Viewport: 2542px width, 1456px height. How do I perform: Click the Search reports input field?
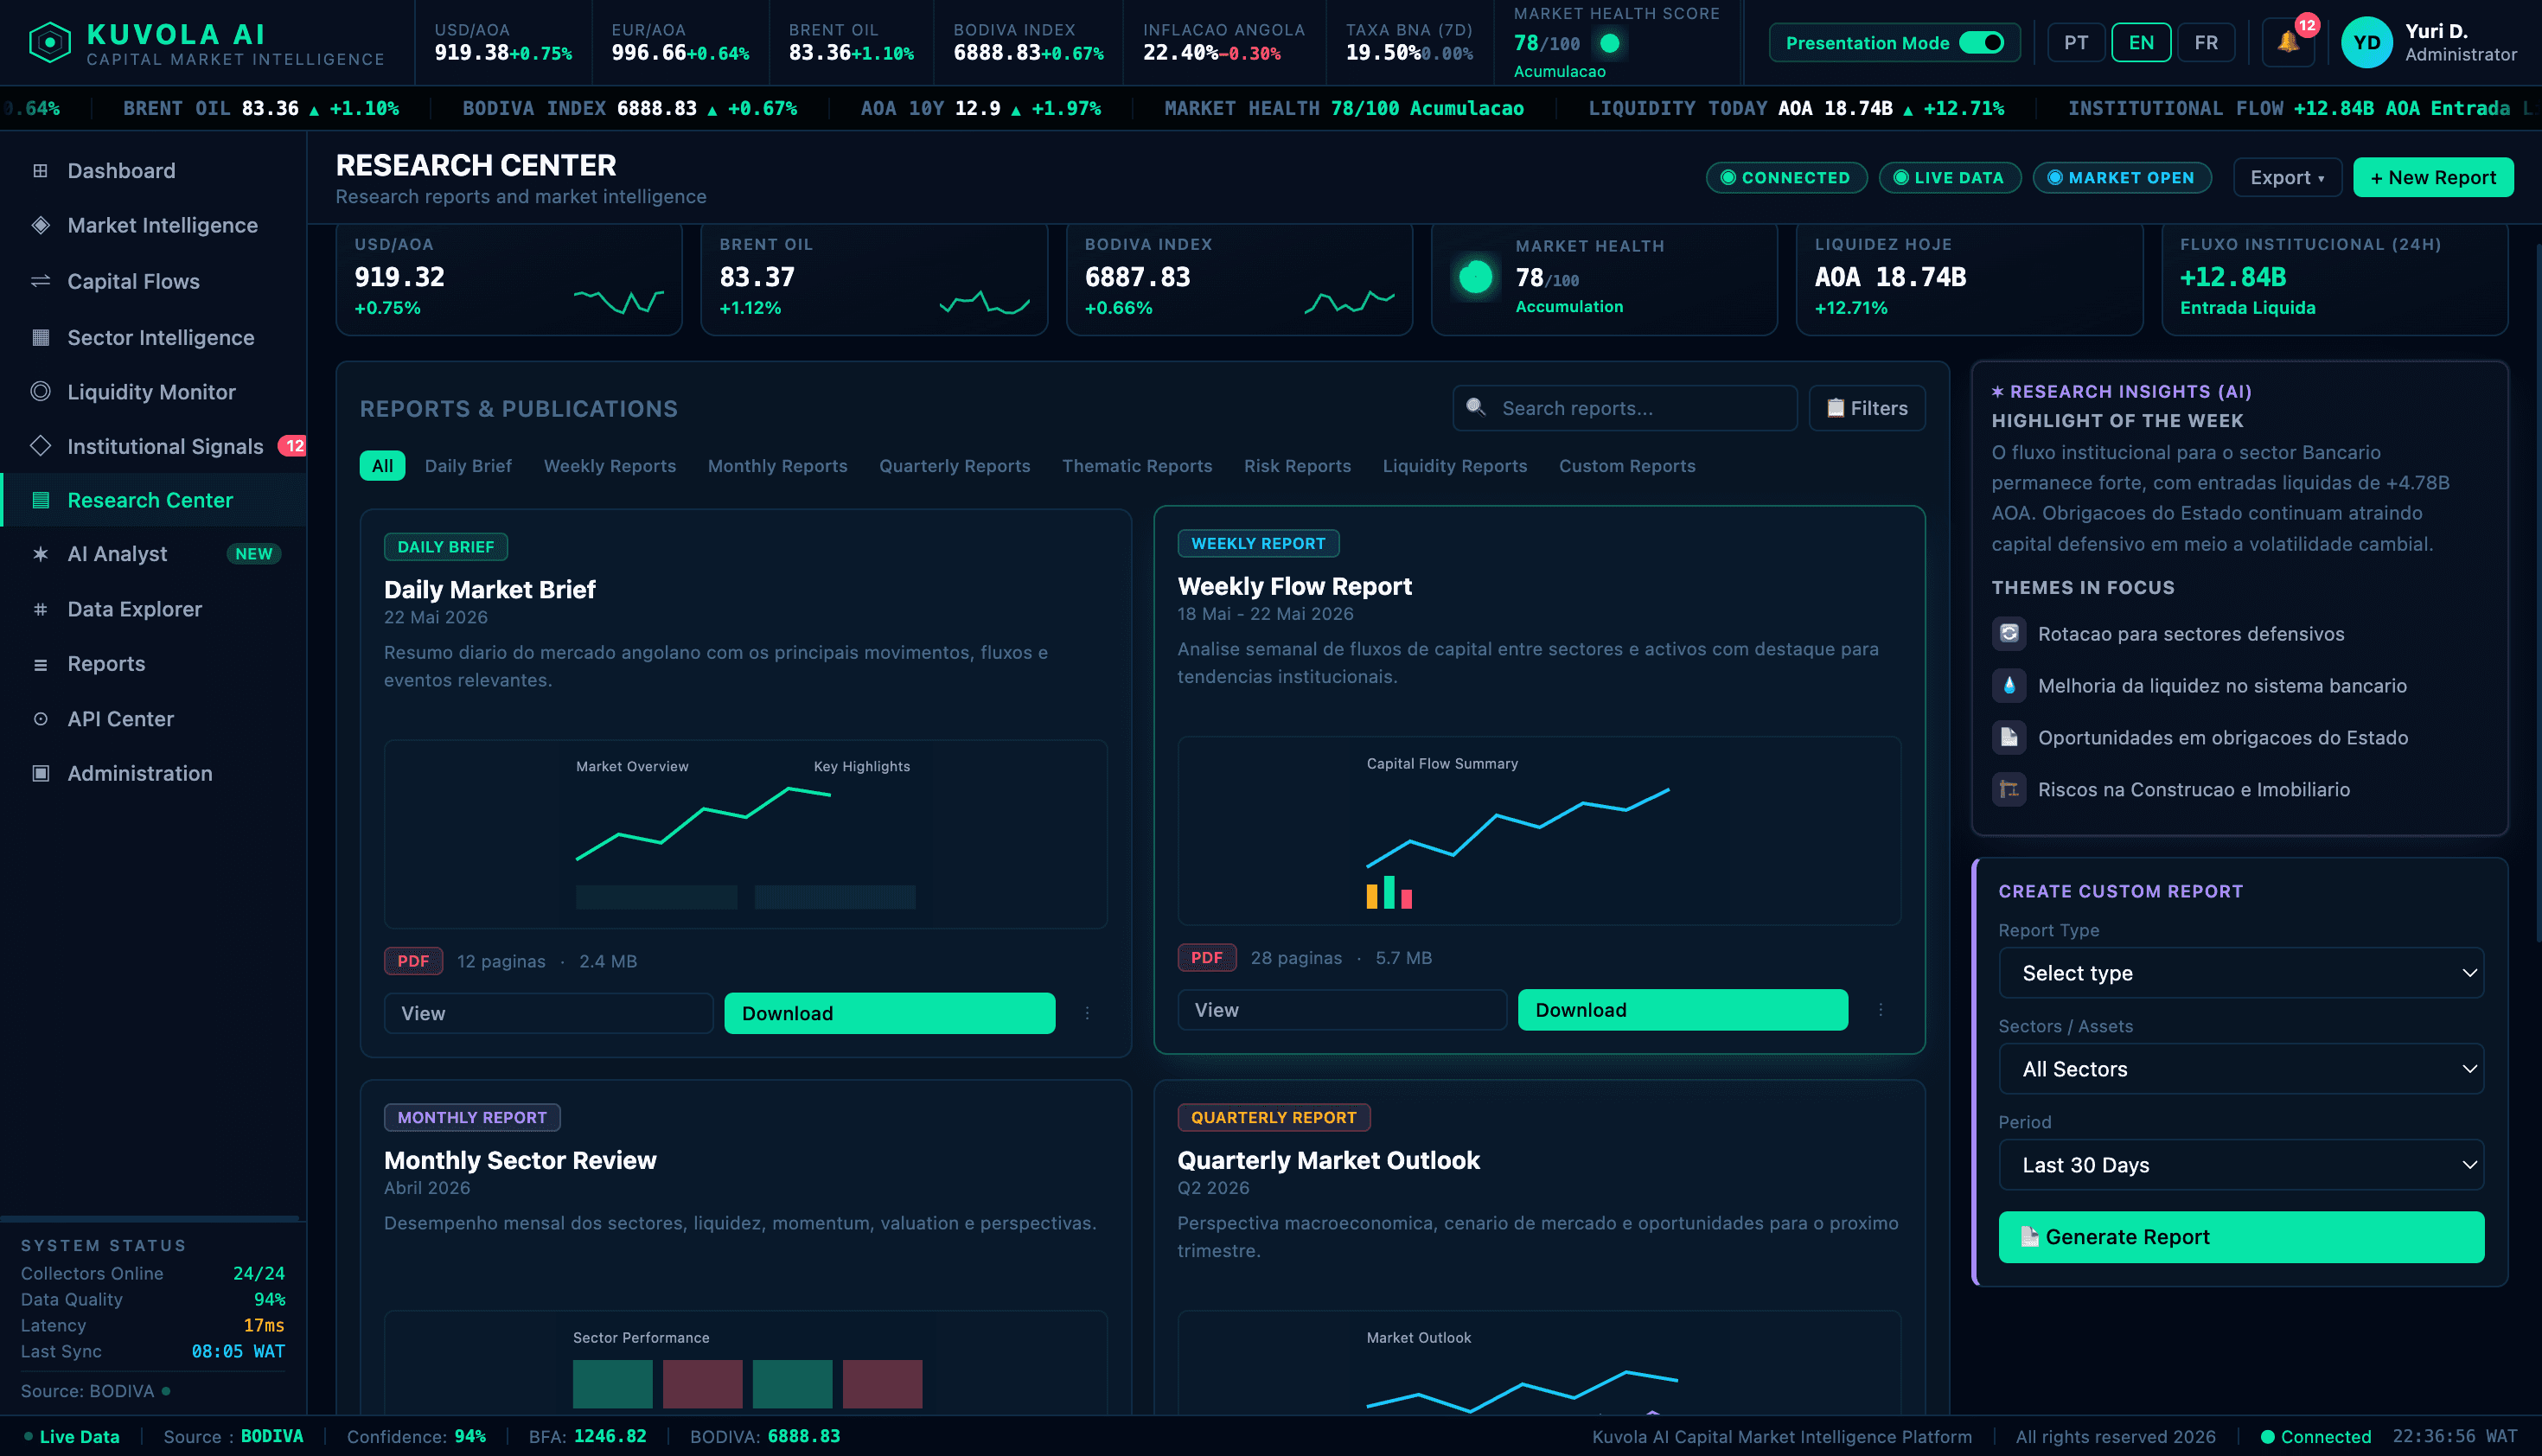point(1625,408)
